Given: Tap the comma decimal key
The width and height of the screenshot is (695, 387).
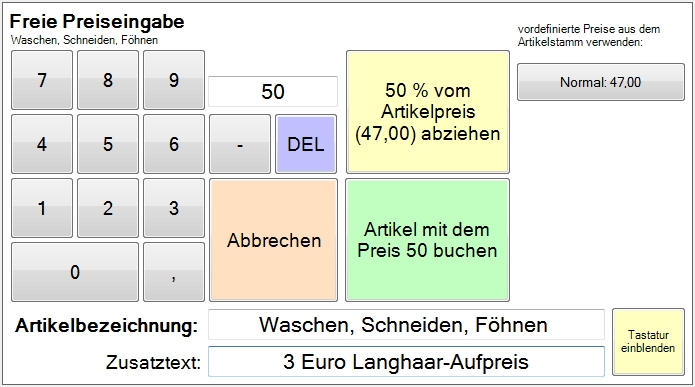Looking at the screenshot, I should (x=174, y=272).
